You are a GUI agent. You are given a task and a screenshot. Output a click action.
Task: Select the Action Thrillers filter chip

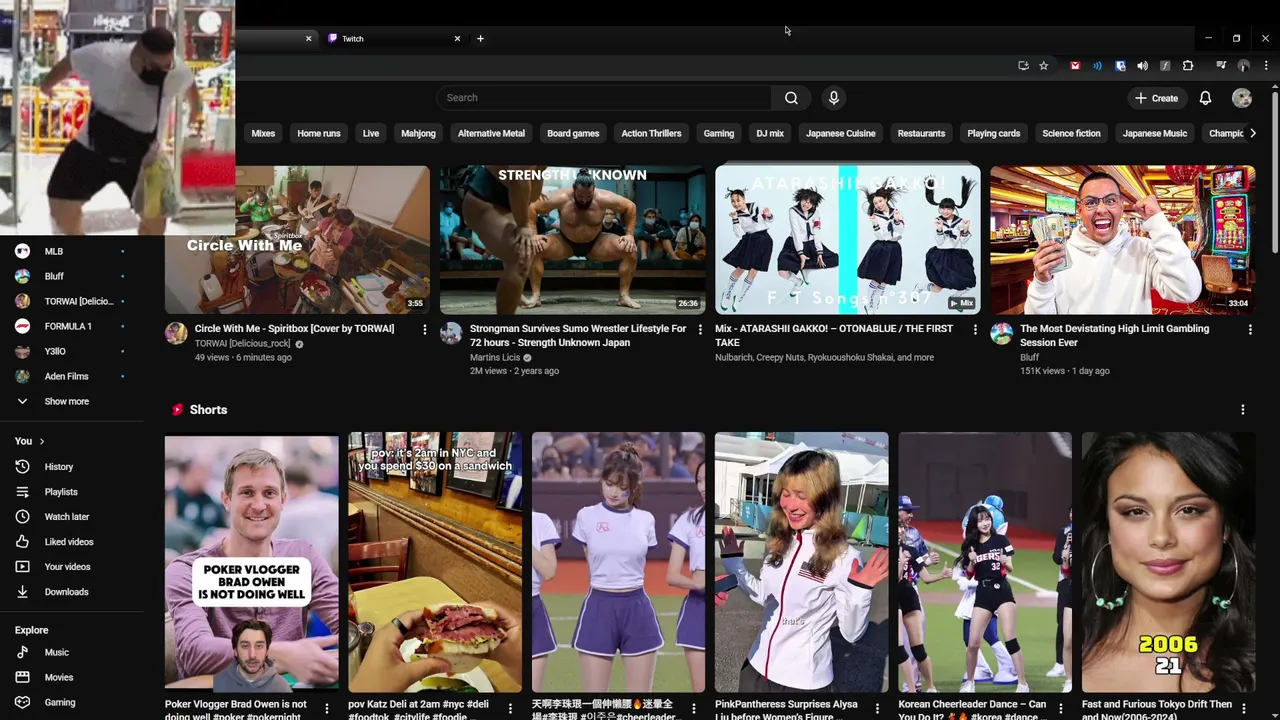coord(651,133)
